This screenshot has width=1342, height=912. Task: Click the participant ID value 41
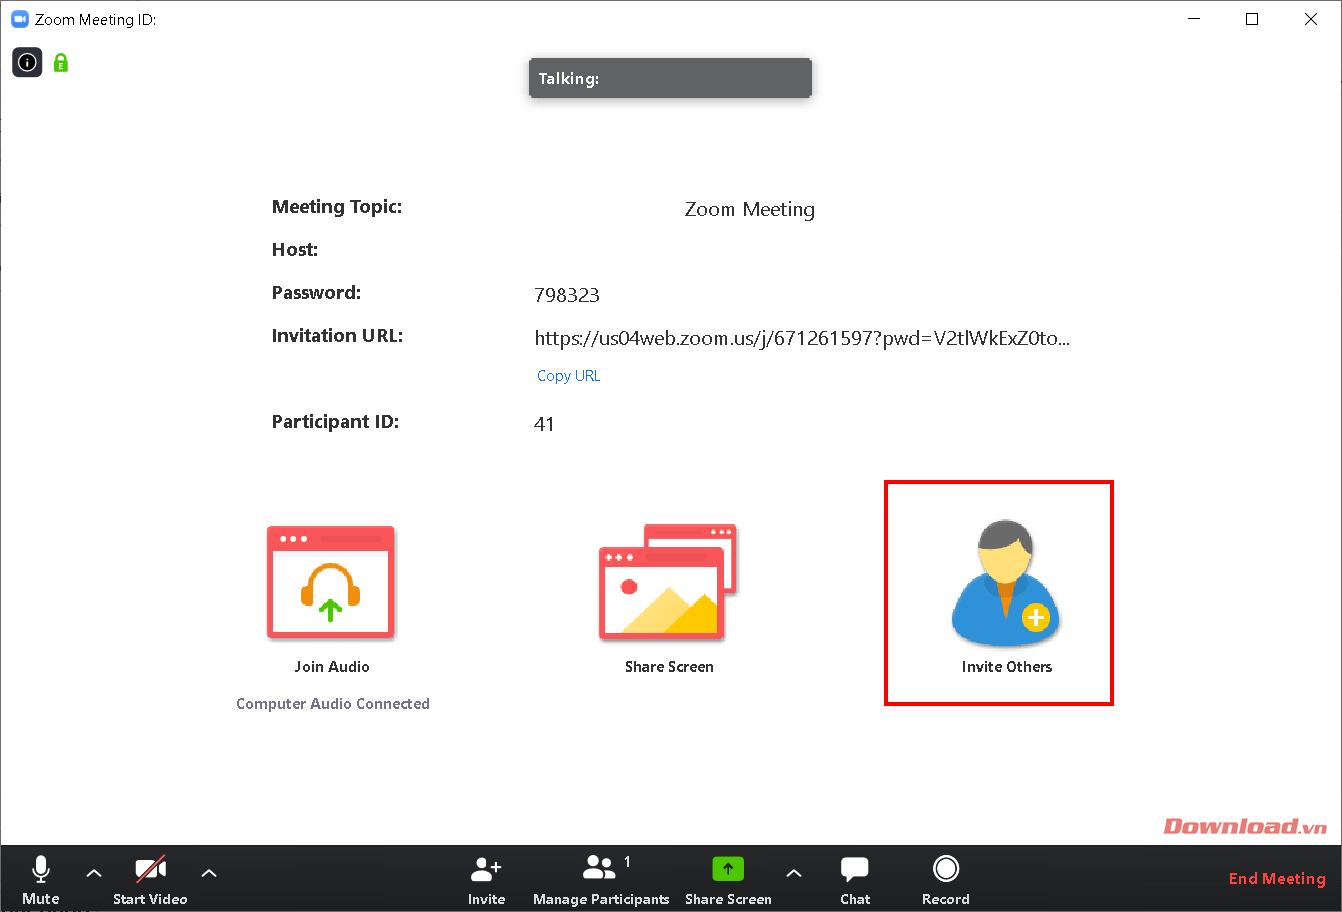(544, 424)
